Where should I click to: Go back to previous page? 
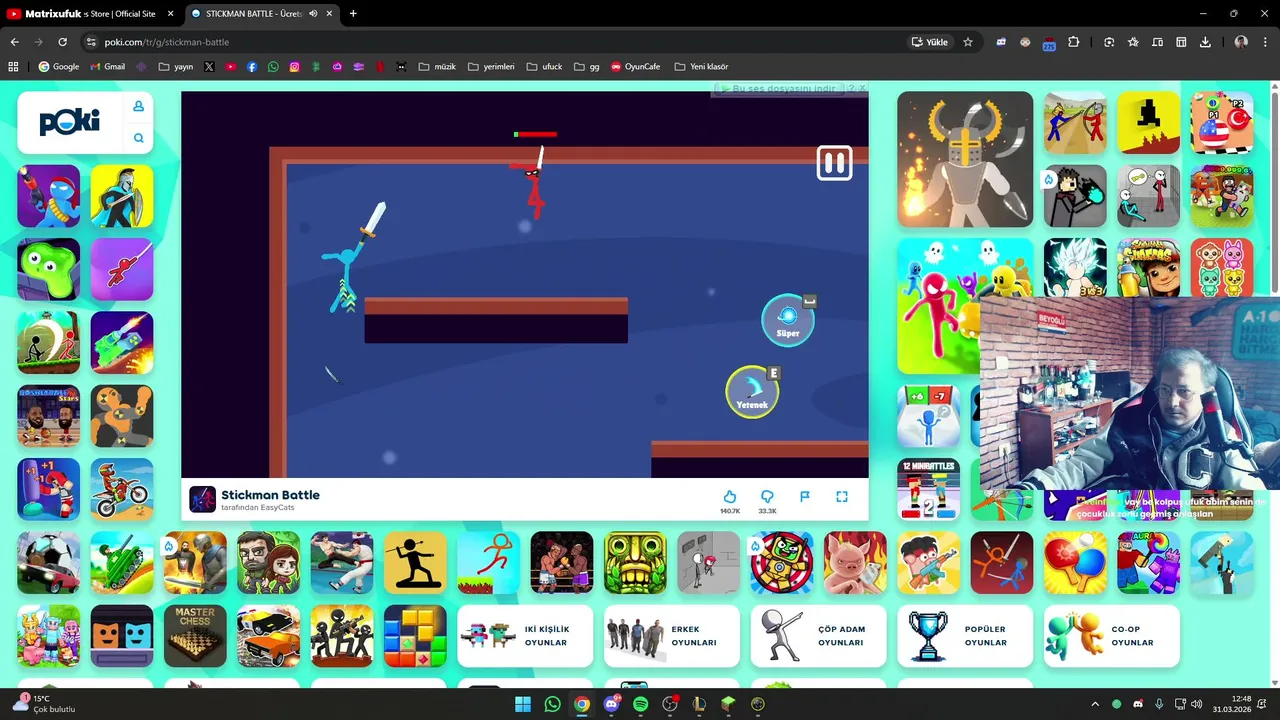click(x=14, y=42)
